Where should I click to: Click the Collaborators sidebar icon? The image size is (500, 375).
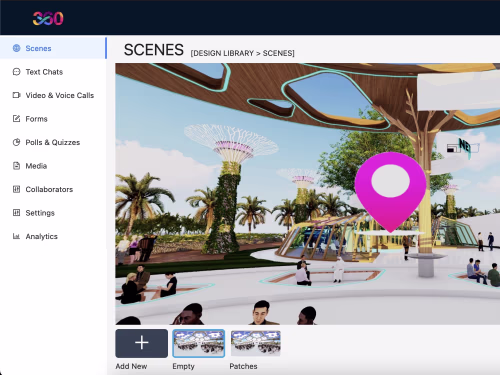16,189
